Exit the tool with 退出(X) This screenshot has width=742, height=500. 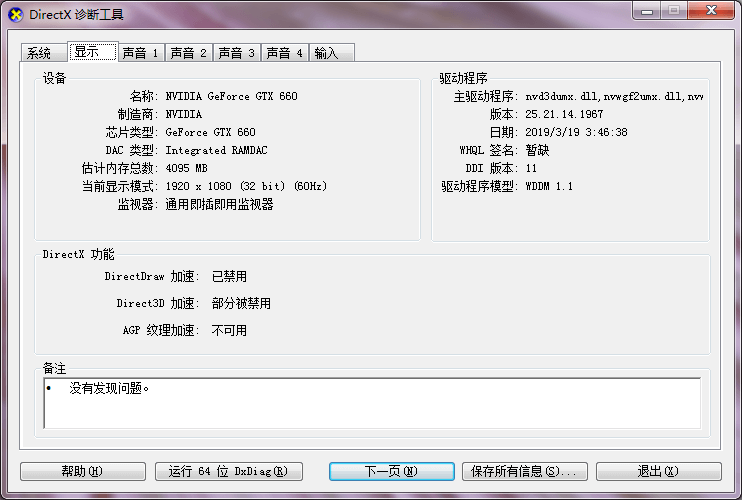point(659,471)
